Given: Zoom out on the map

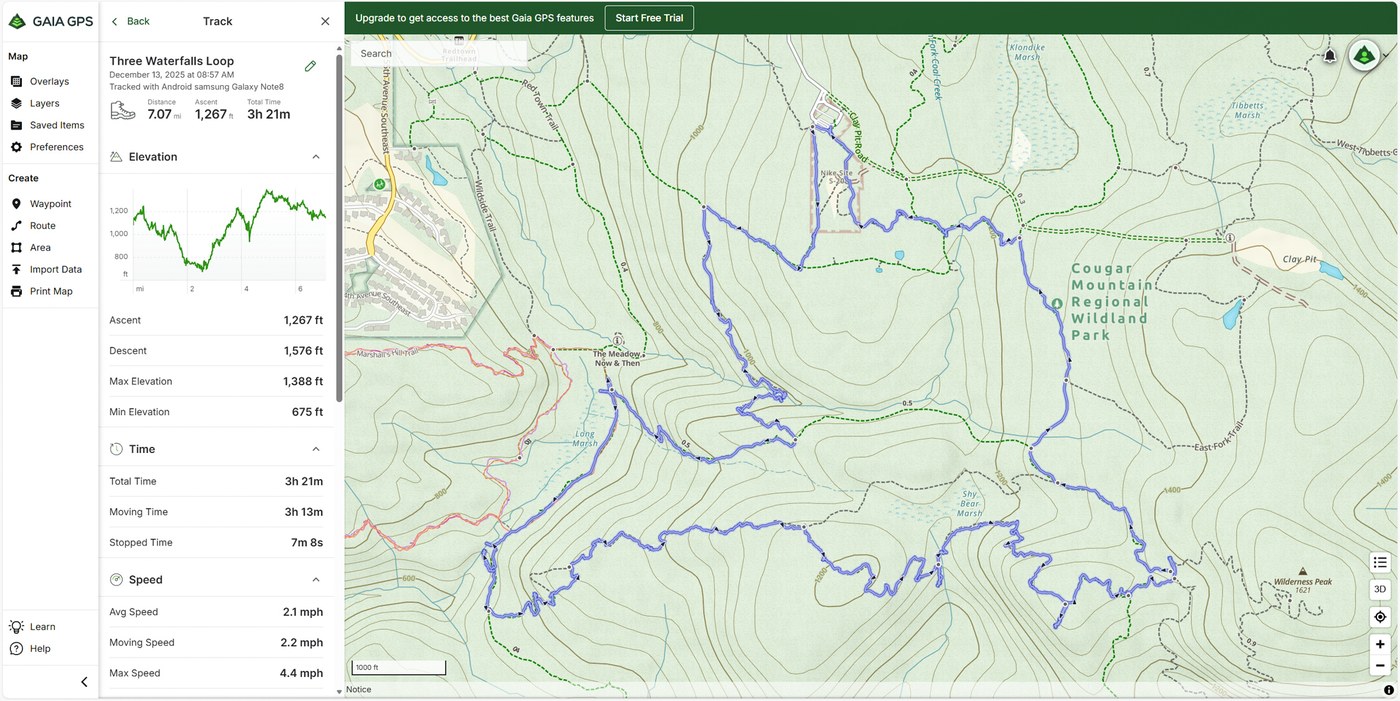Looking at the screenshot, I should [1380, 666].
